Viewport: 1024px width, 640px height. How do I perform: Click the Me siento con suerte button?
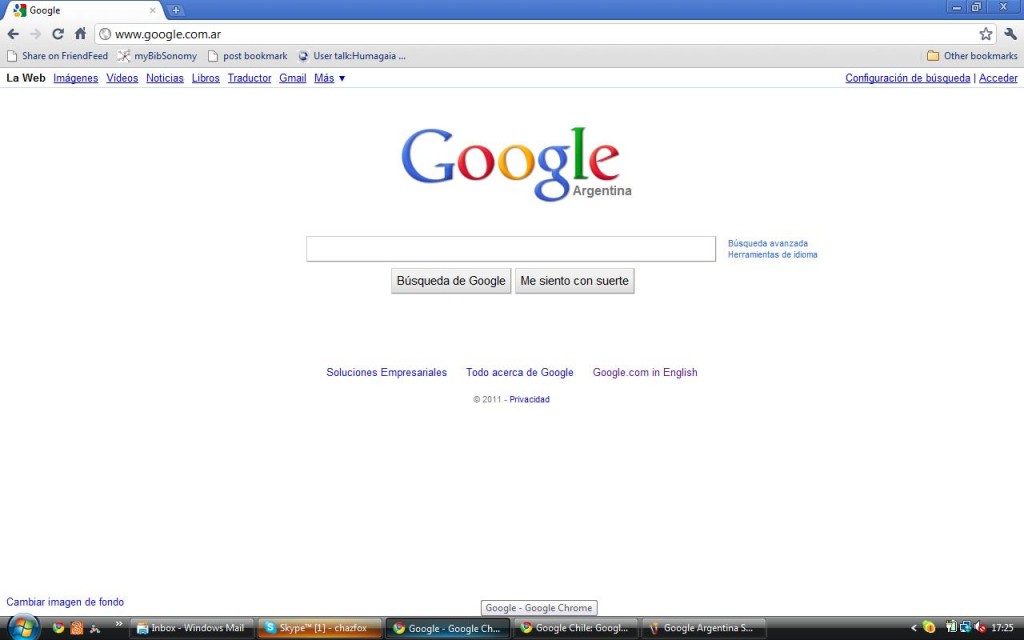[x=575, y=281]
